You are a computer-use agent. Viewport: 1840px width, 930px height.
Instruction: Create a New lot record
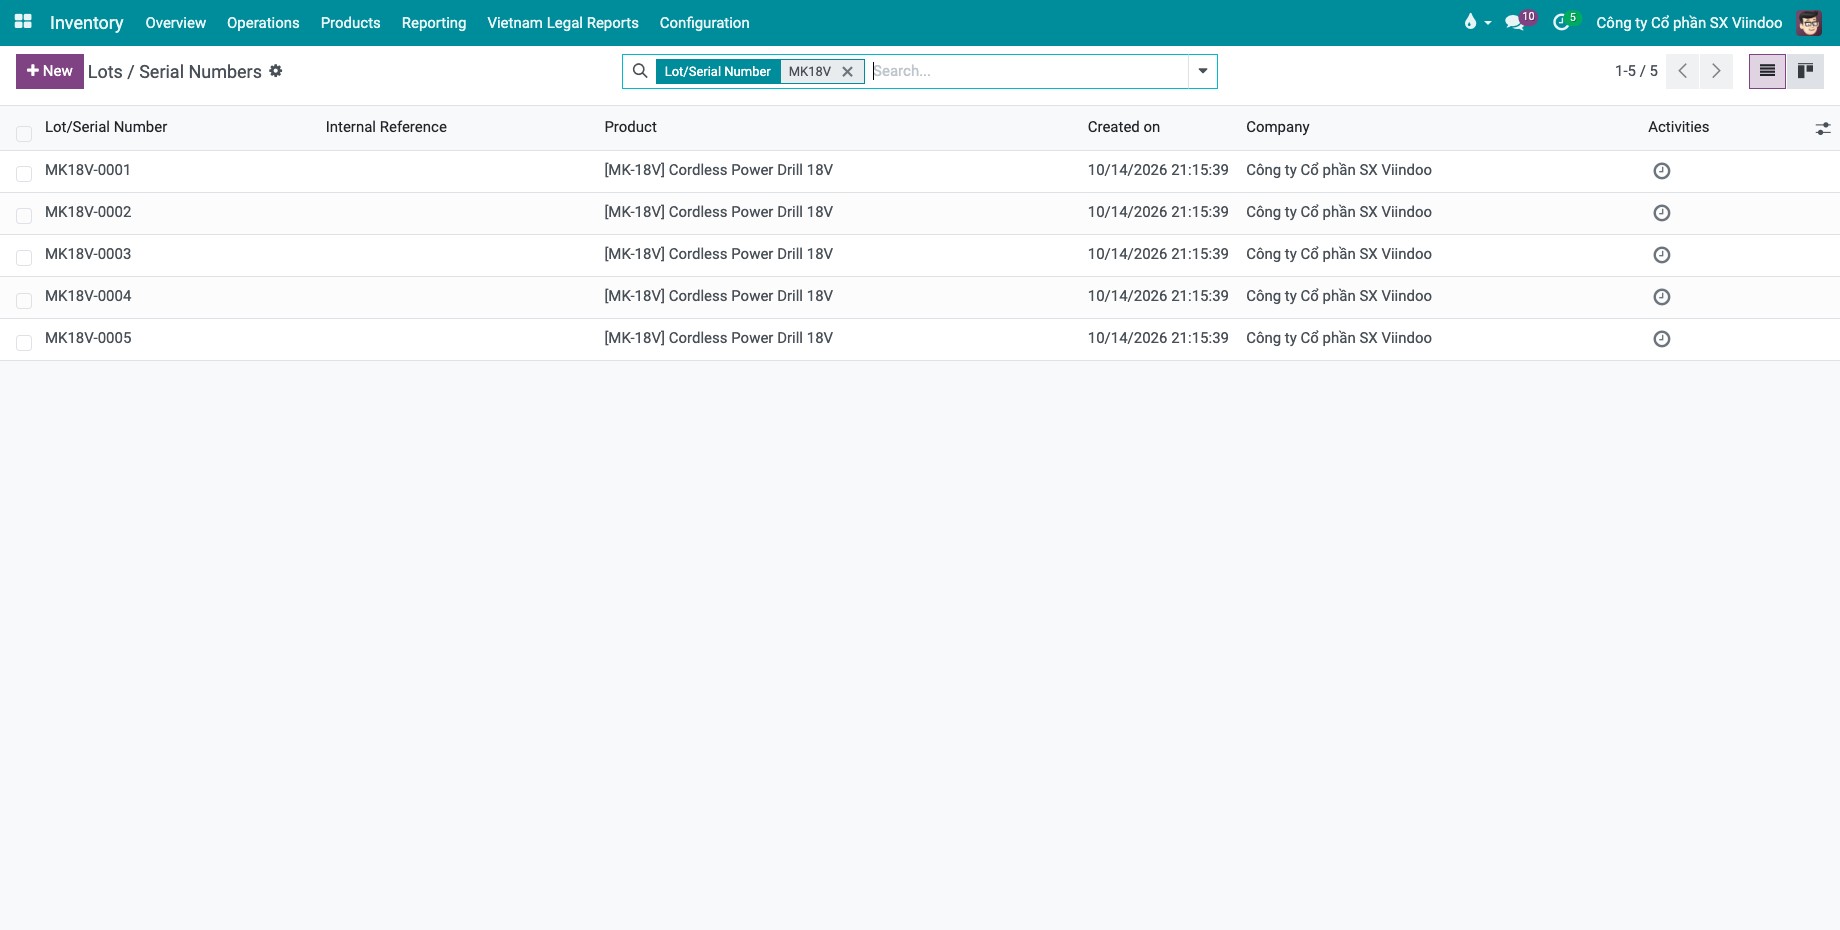[x=50, y=71]
